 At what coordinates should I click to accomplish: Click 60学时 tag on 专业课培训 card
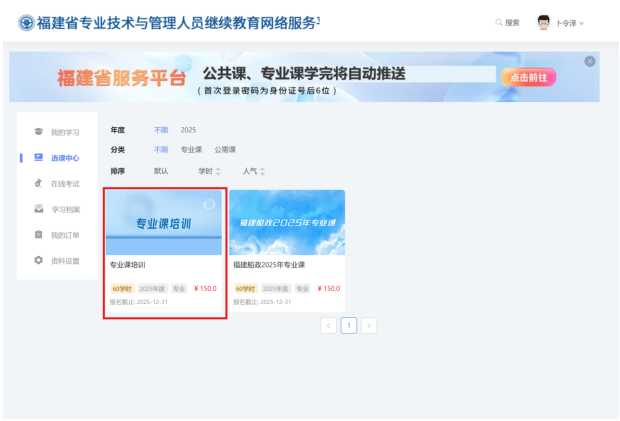[x=122, y=289]
